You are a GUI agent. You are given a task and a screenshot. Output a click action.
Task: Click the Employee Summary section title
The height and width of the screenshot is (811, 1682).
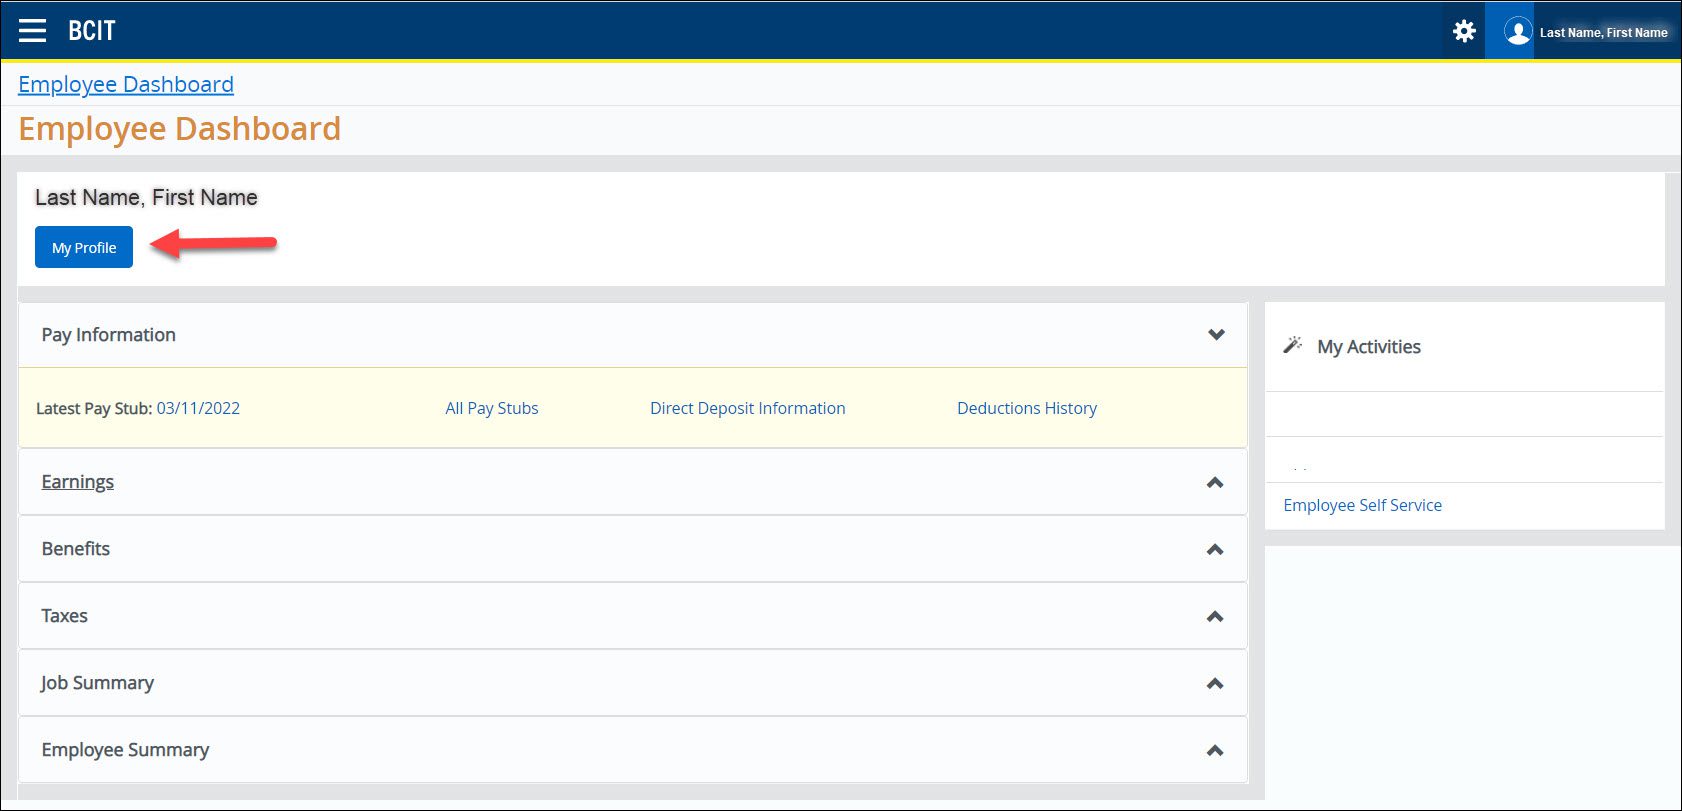[x=125, y=750]
